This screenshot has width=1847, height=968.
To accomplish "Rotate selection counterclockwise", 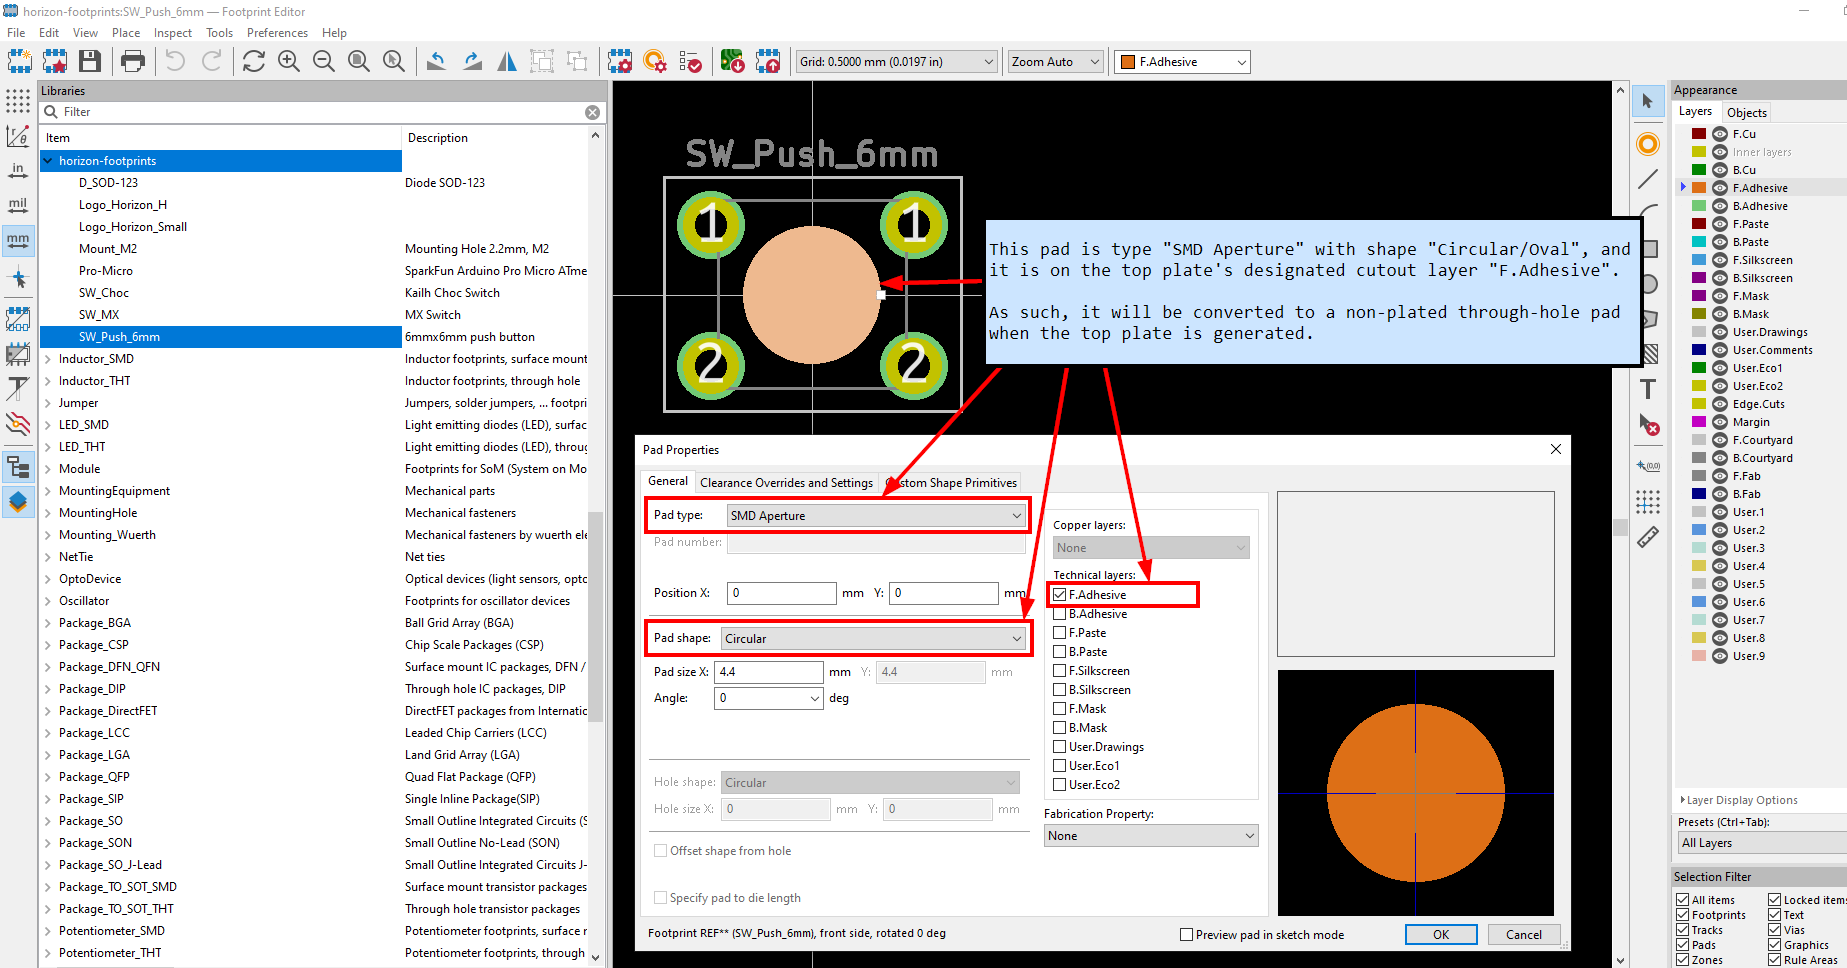I will [x=436, y=61].
